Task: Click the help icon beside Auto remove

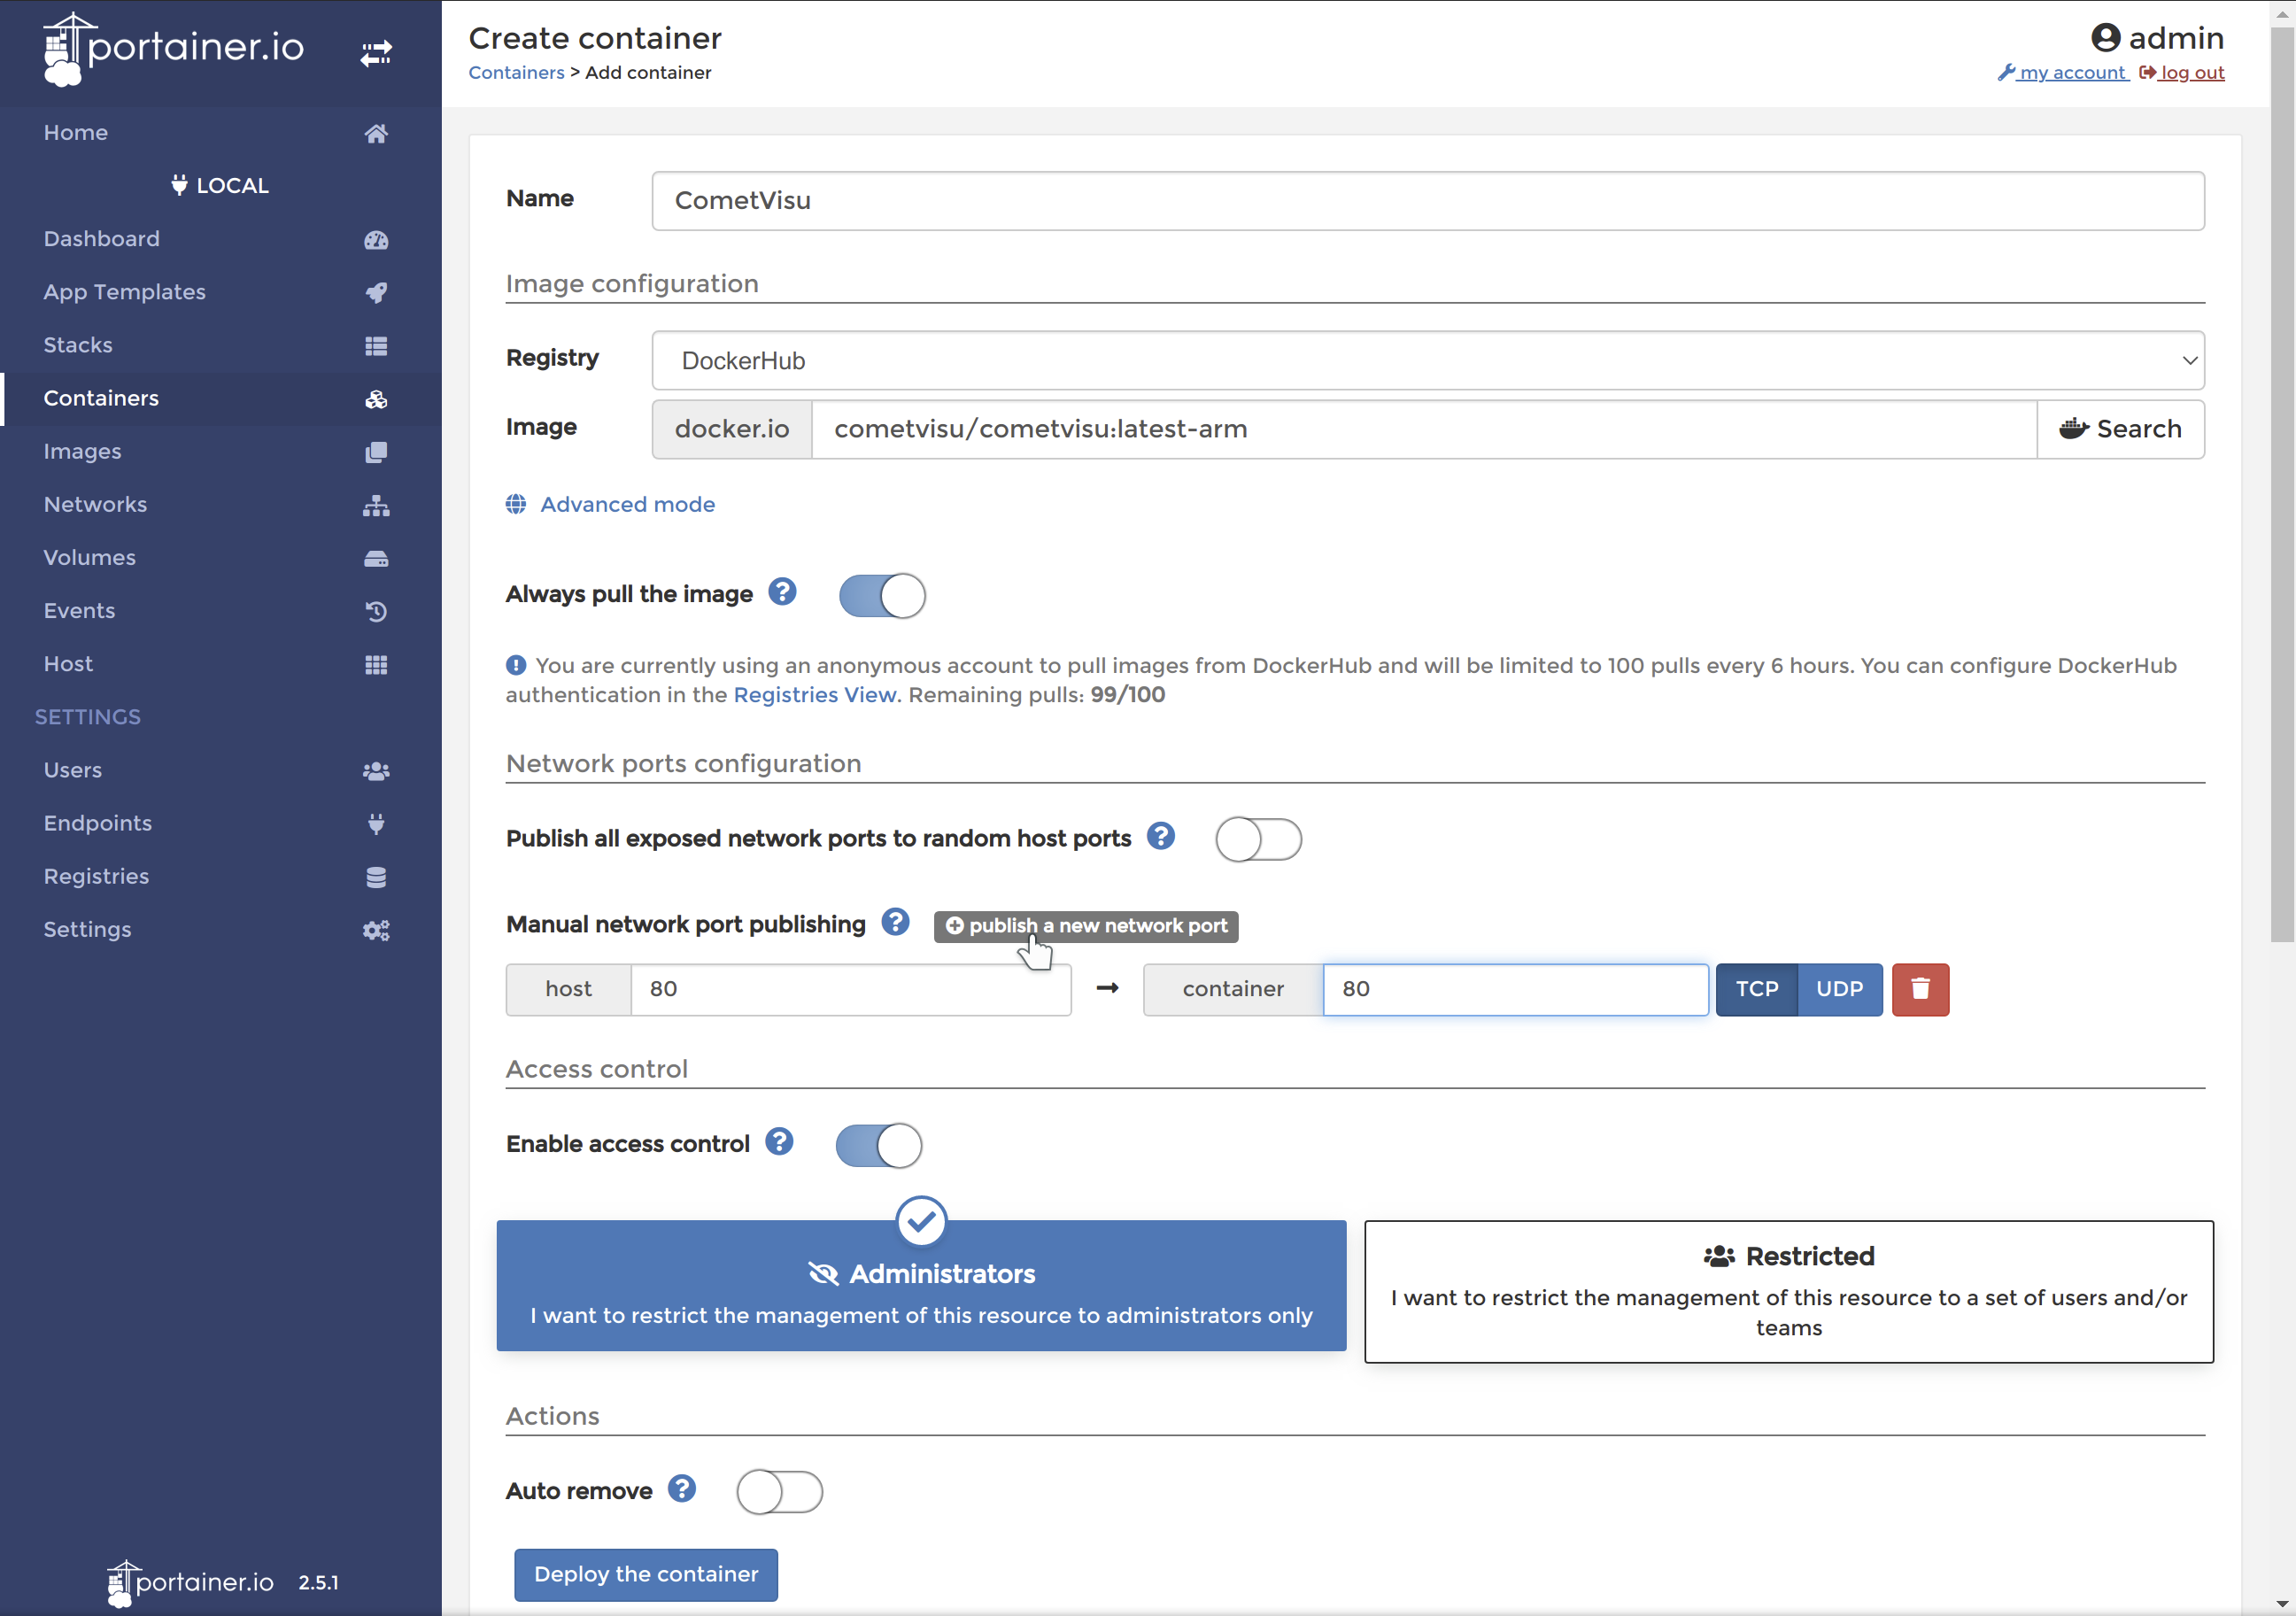Action: tap(682, 1489)
